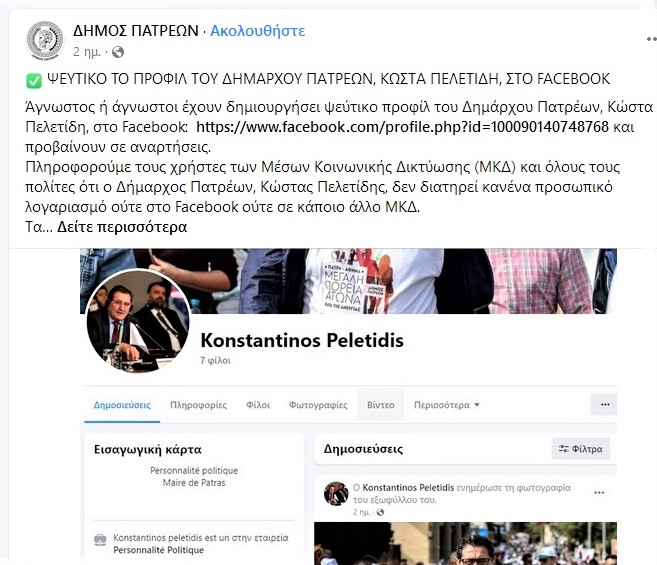657x565 pixels.
Task: Switch to the Πληροφορίες tab
Action: tap(198, 405)
